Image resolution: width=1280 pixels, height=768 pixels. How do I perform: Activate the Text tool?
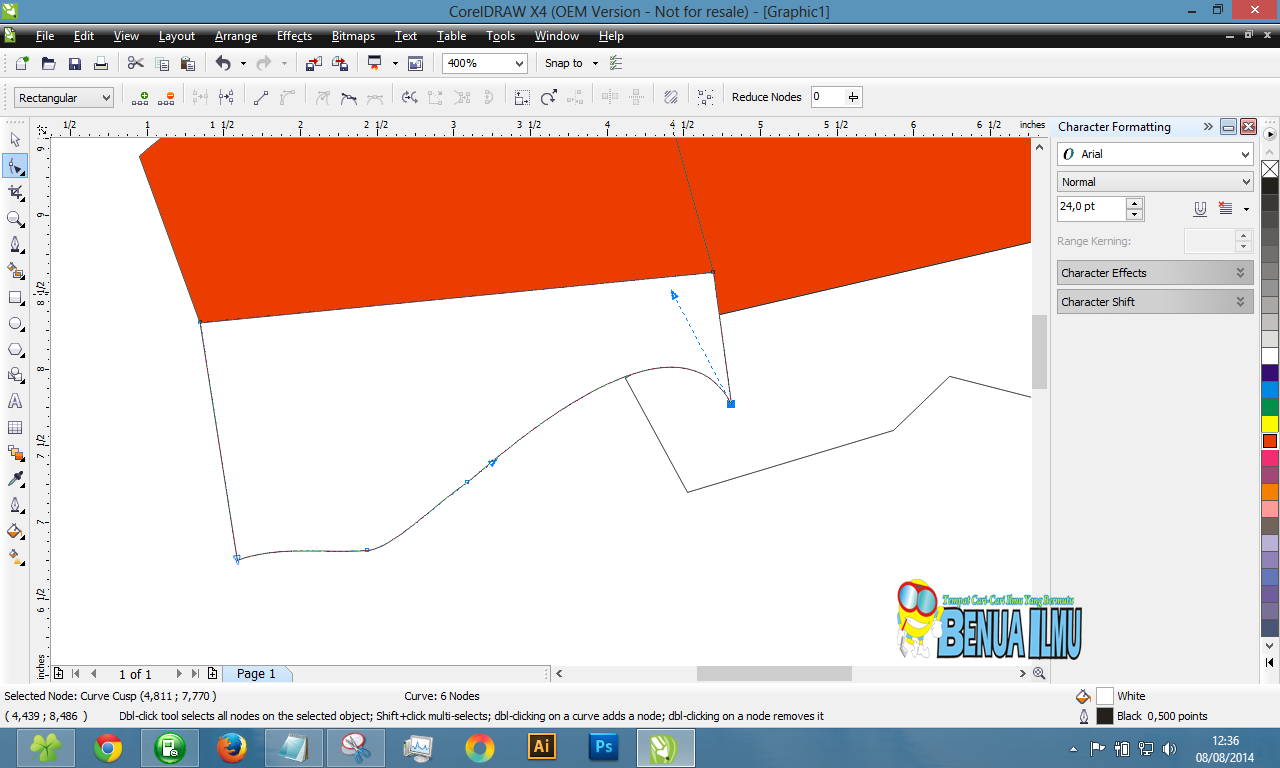tap(15, 401)
